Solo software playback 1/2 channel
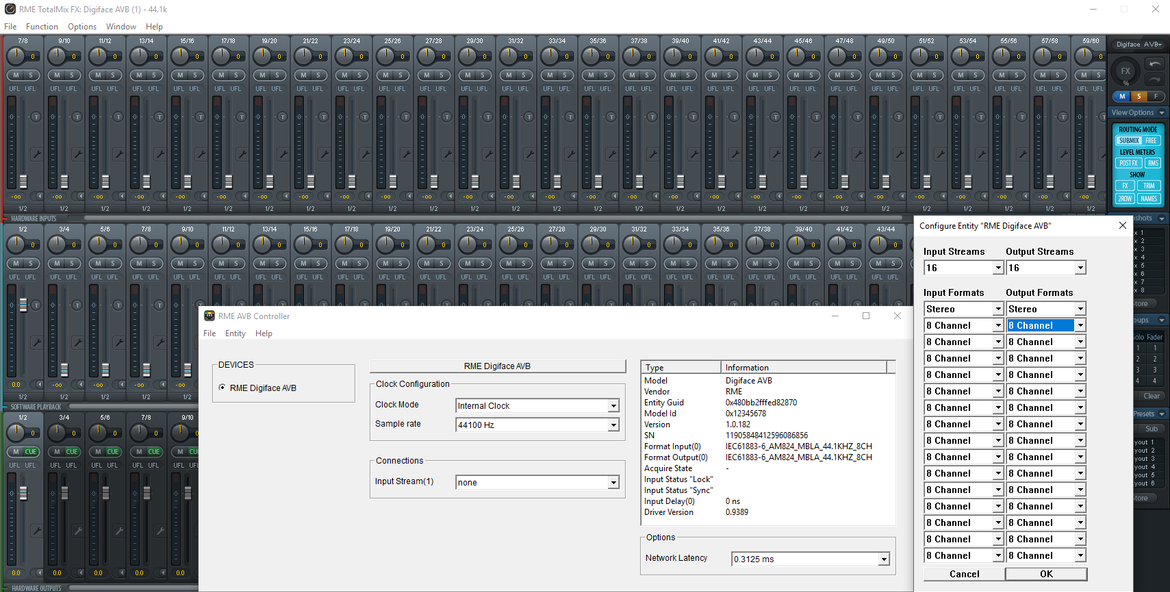The width and height of the screenshot is (1170, 592). coord(31,264)
